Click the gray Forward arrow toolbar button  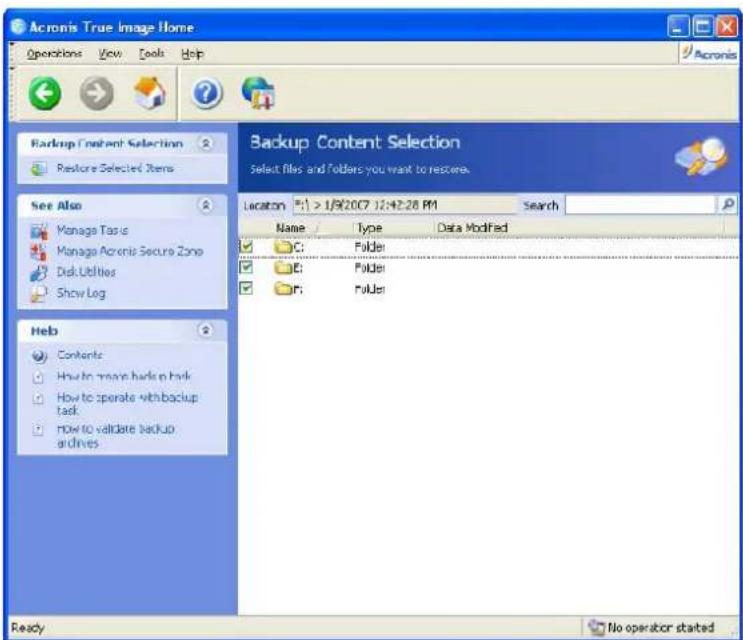pyautogui.click(x=96, y=93)
